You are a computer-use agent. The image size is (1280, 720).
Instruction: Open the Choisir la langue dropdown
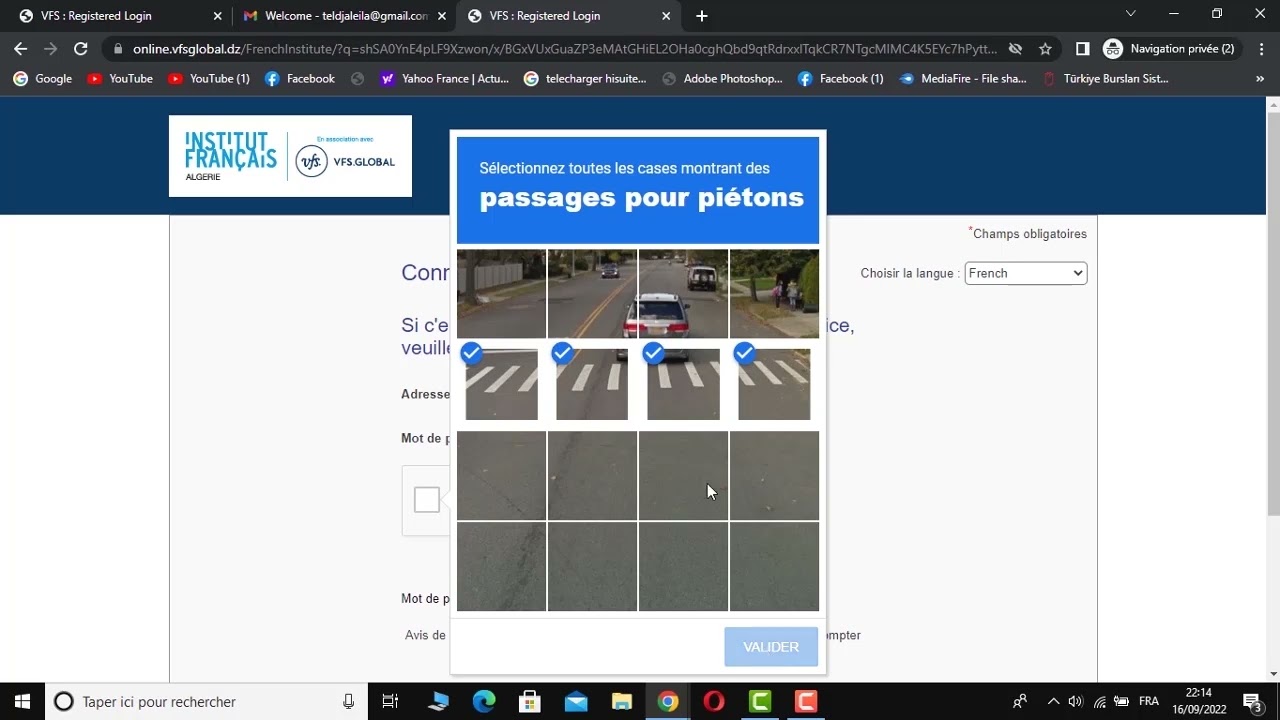click(x=1025, y=273)
